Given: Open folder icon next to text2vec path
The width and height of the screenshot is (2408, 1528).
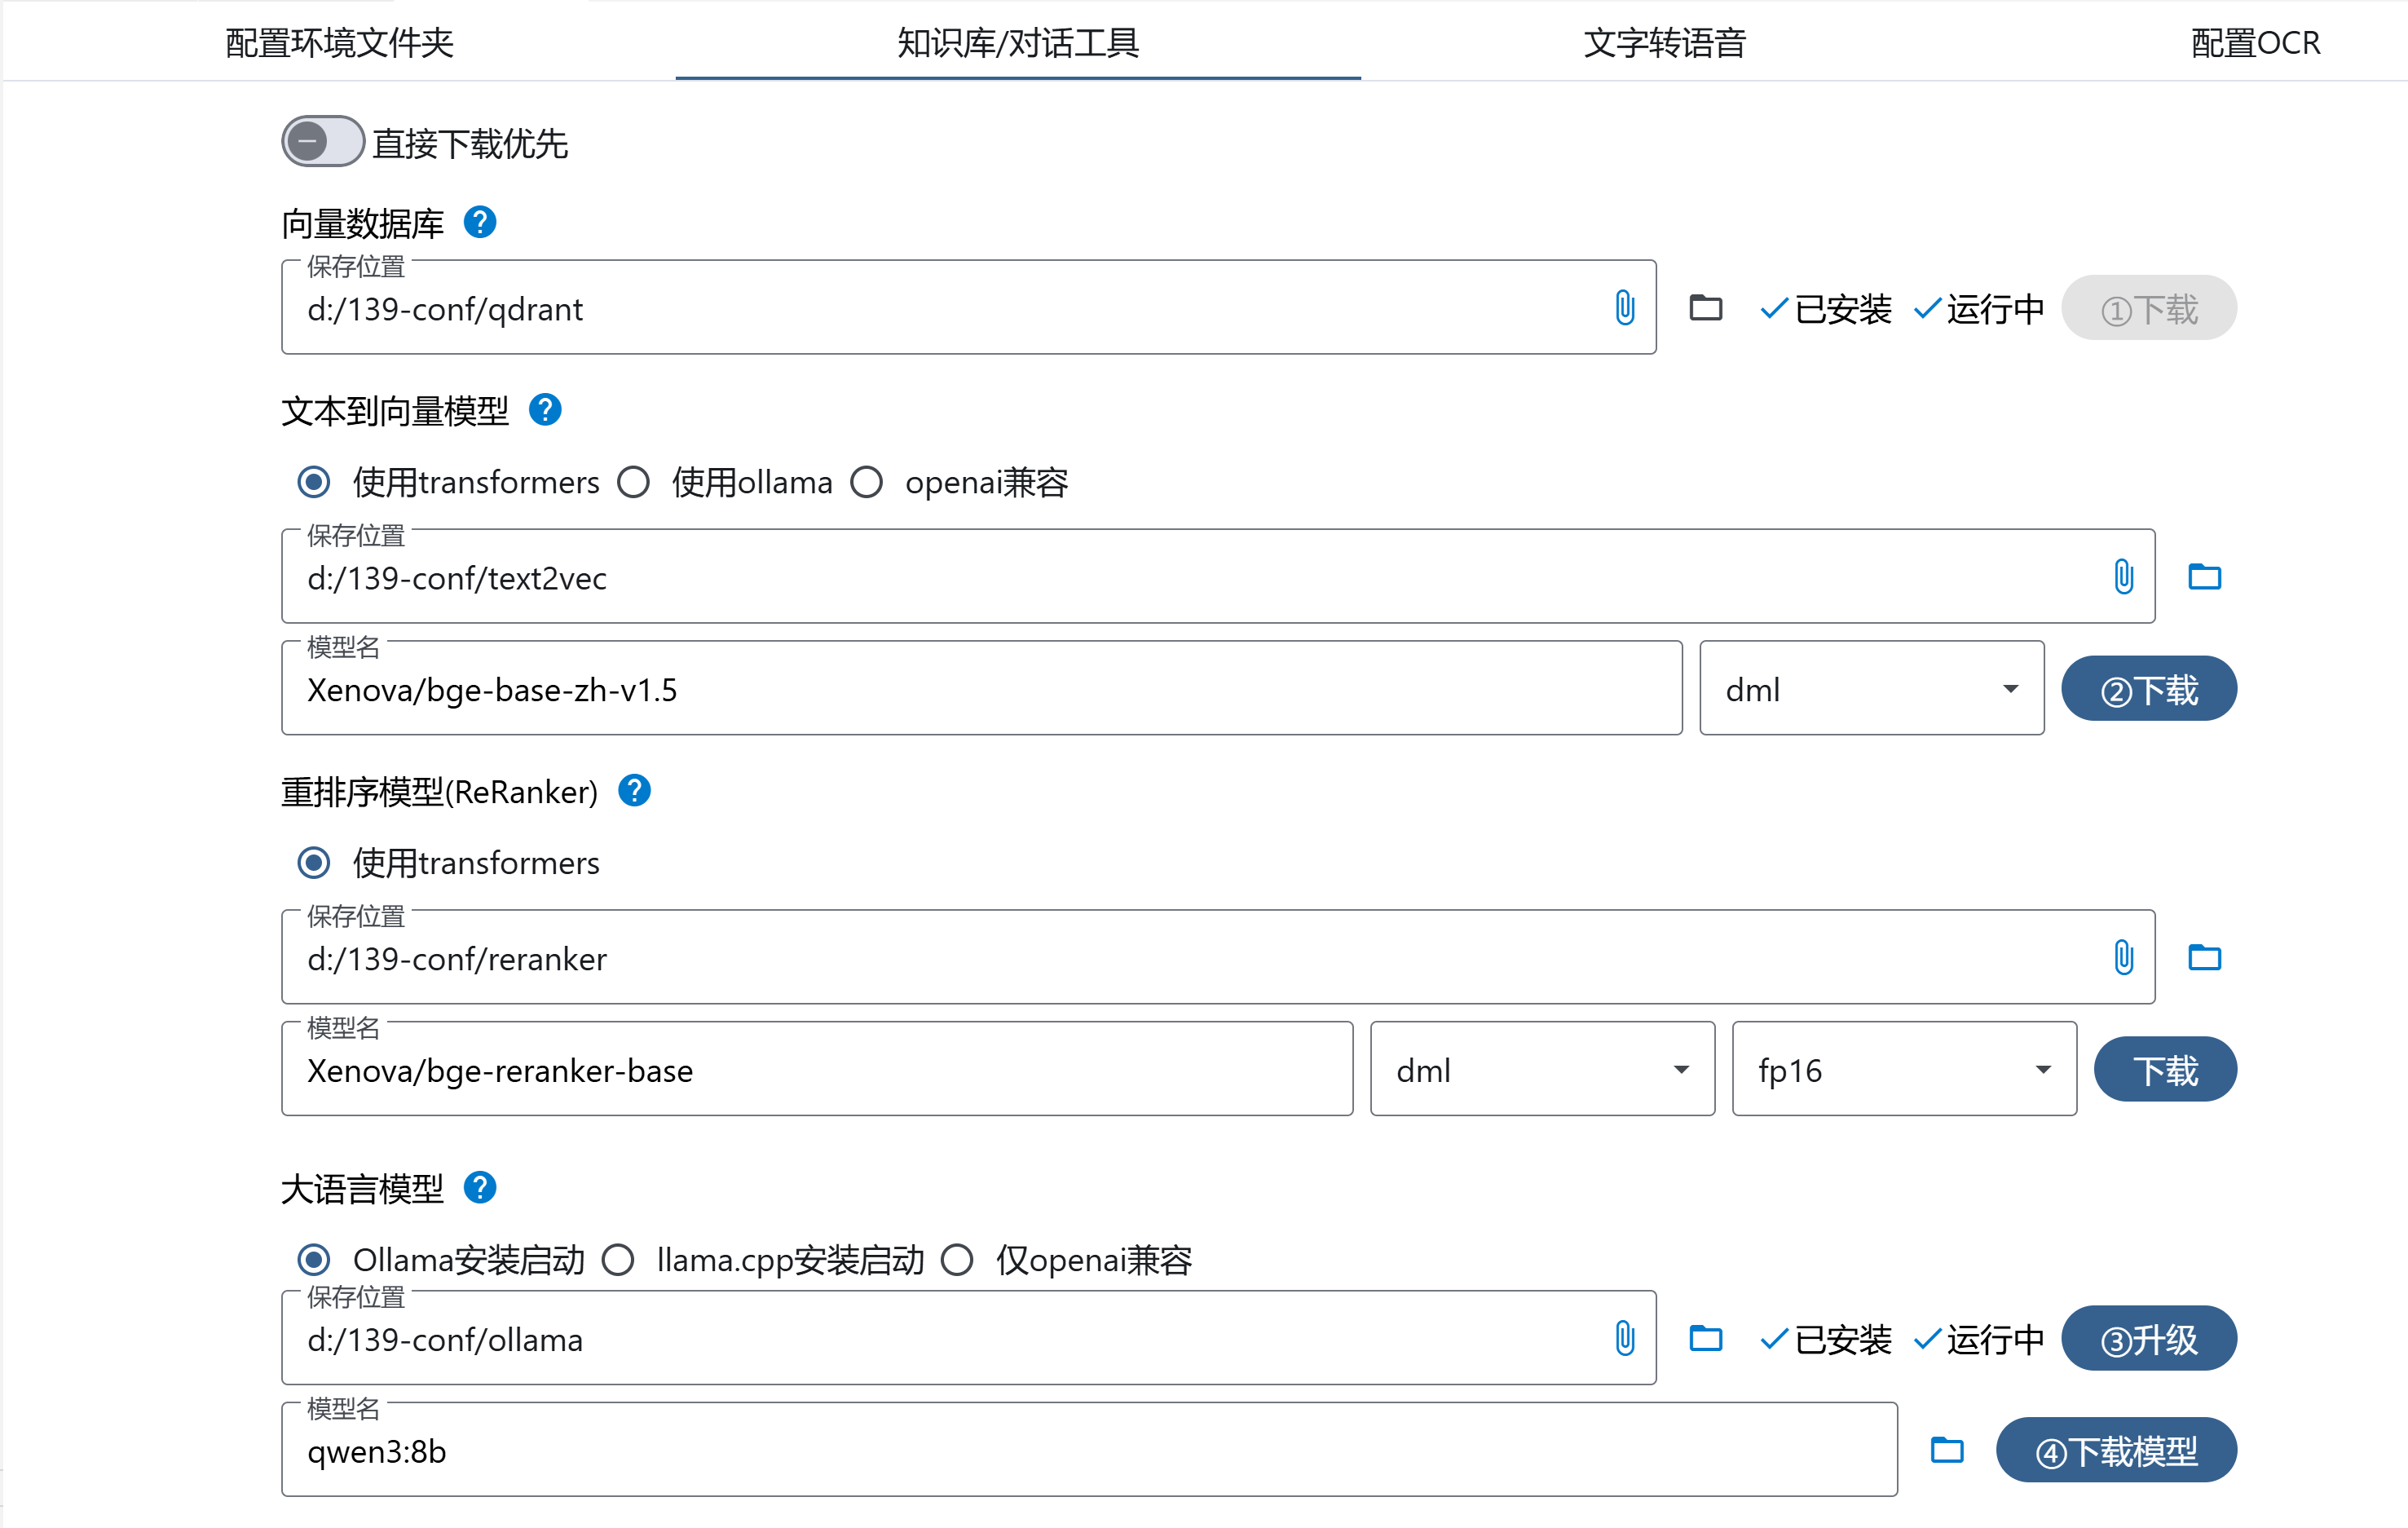Looking at the screenshot, I should pos(2204,577).
